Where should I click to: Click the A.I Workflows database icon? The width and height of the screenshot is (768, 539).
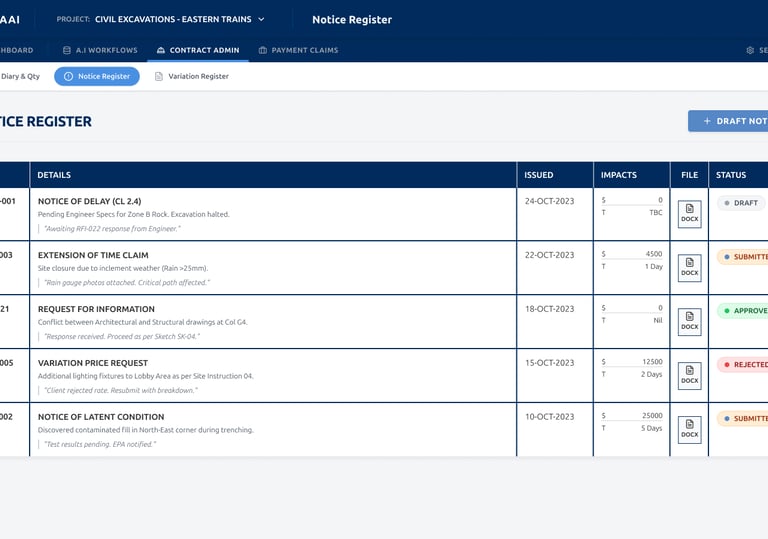click(67, 50)
